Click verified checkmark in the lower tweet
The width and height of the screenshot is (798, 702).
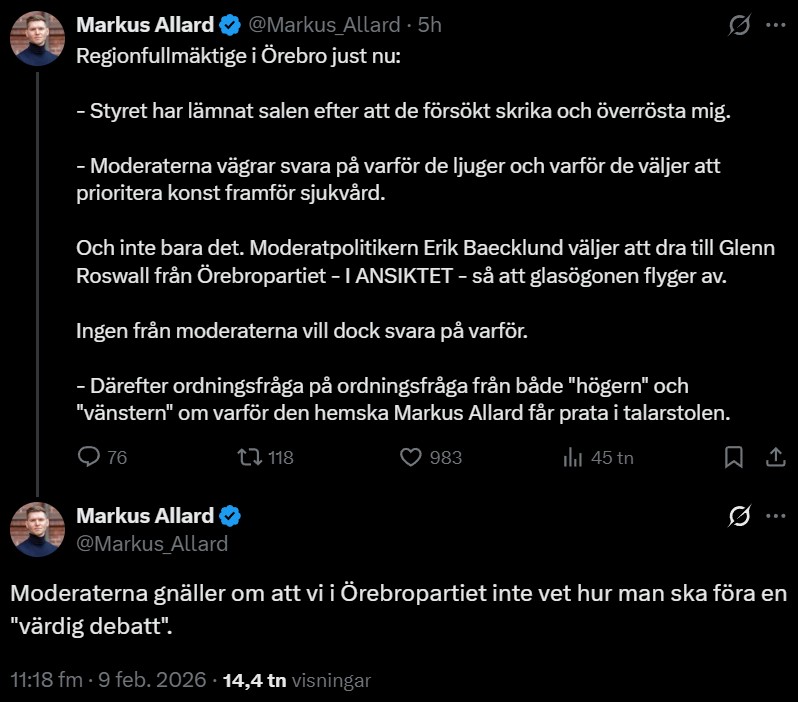[x=231, y=516]
